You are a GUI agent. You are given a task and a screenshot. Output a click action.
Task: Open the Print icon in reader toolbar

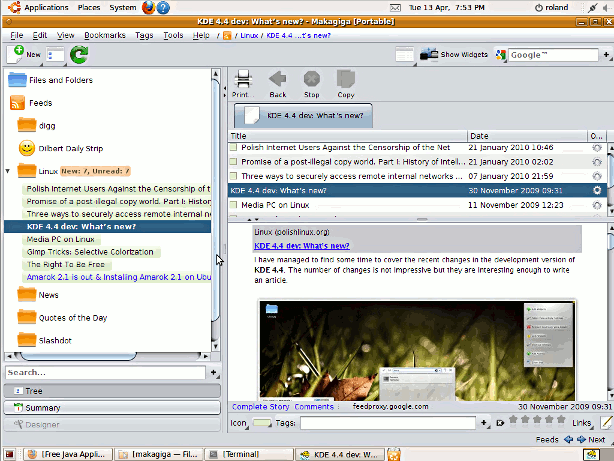pos(243,79)
